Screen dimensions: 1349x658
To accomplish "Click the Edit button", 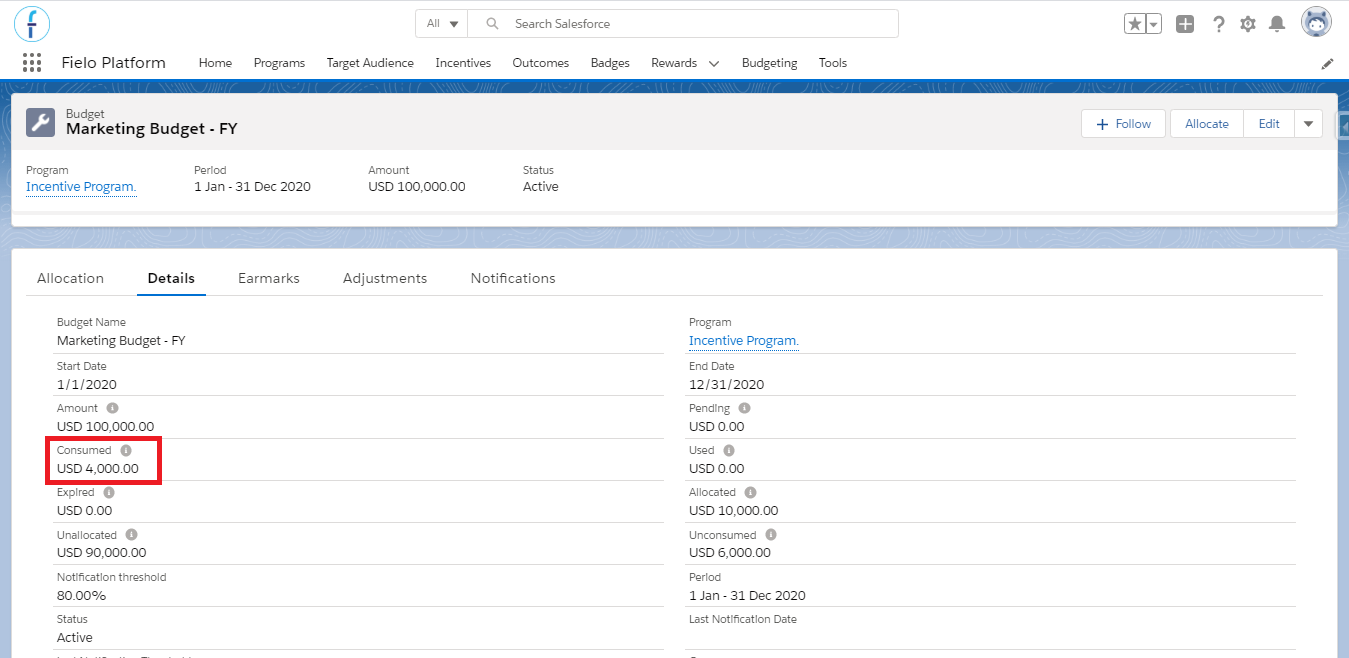I will [x=1269, y=124].
